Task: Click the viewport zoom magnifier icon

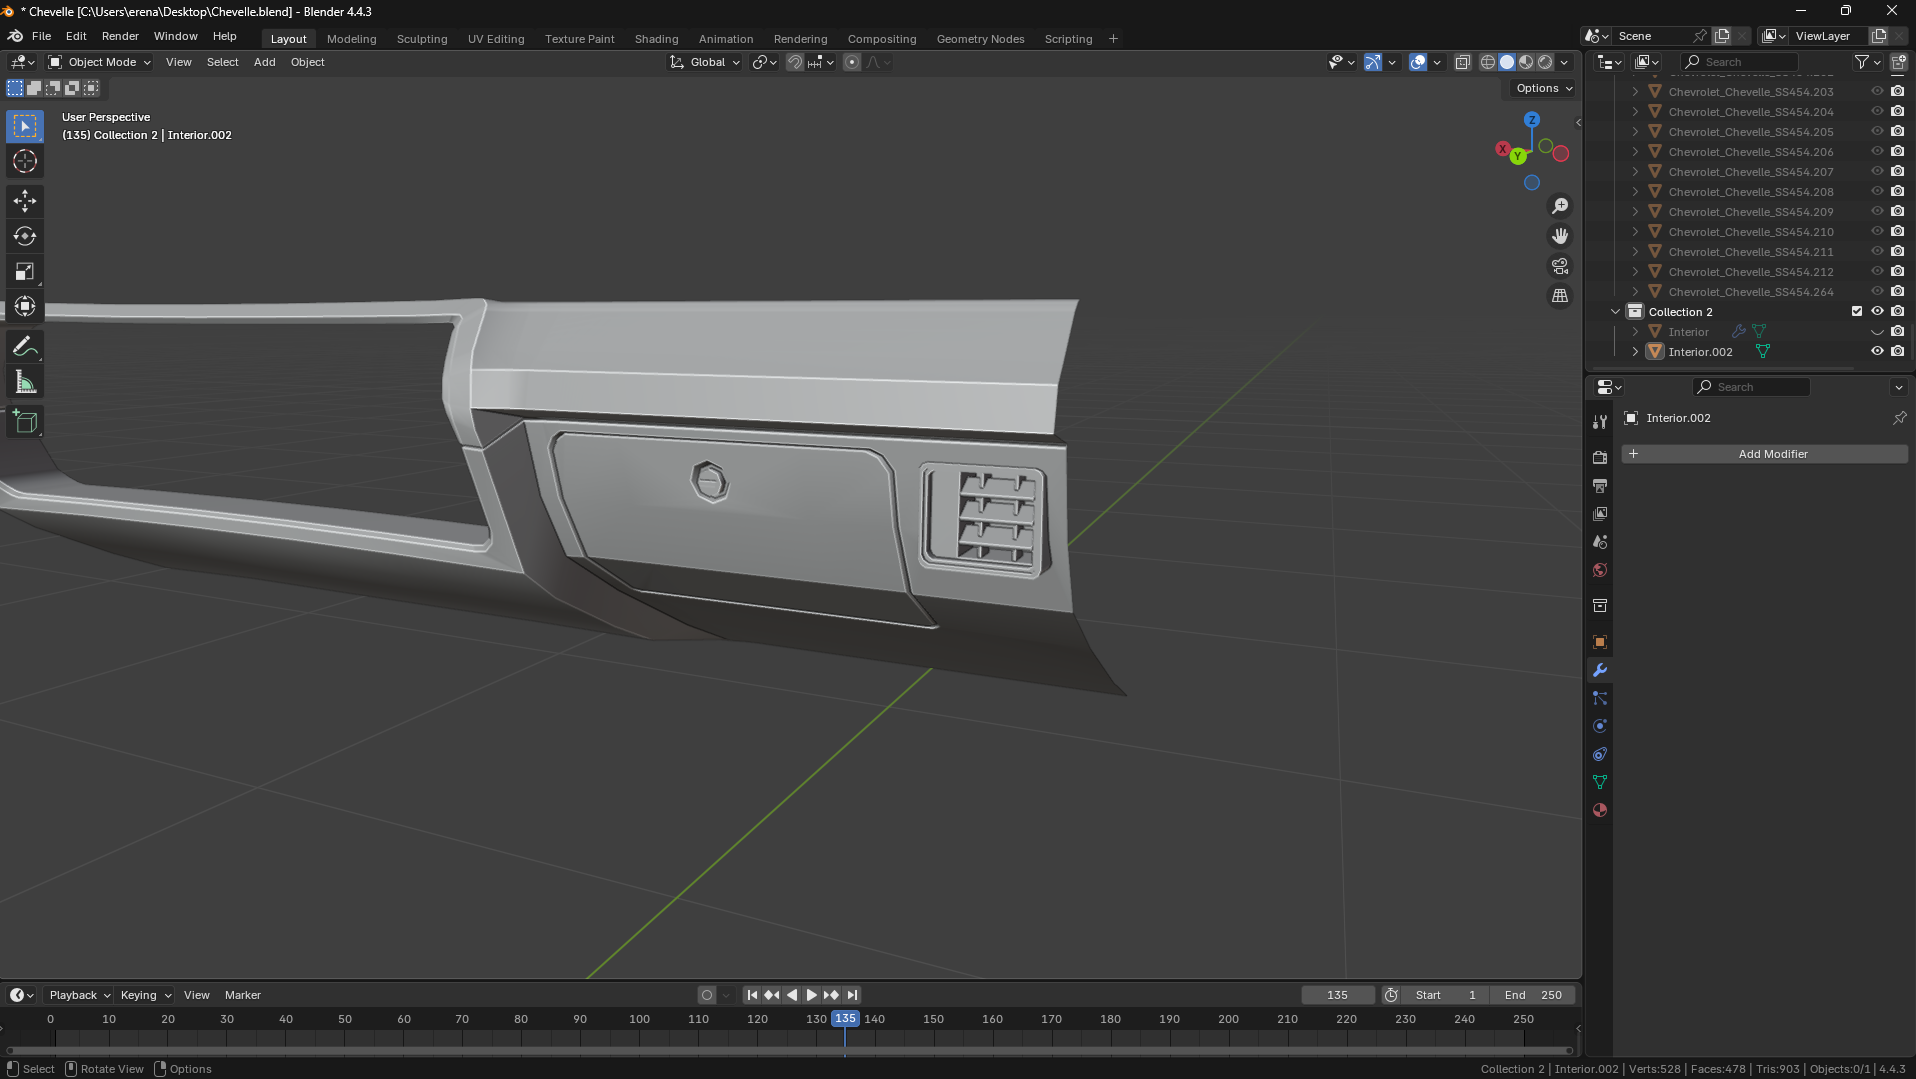Action: pyautogui.click(x=1560, y=206)
